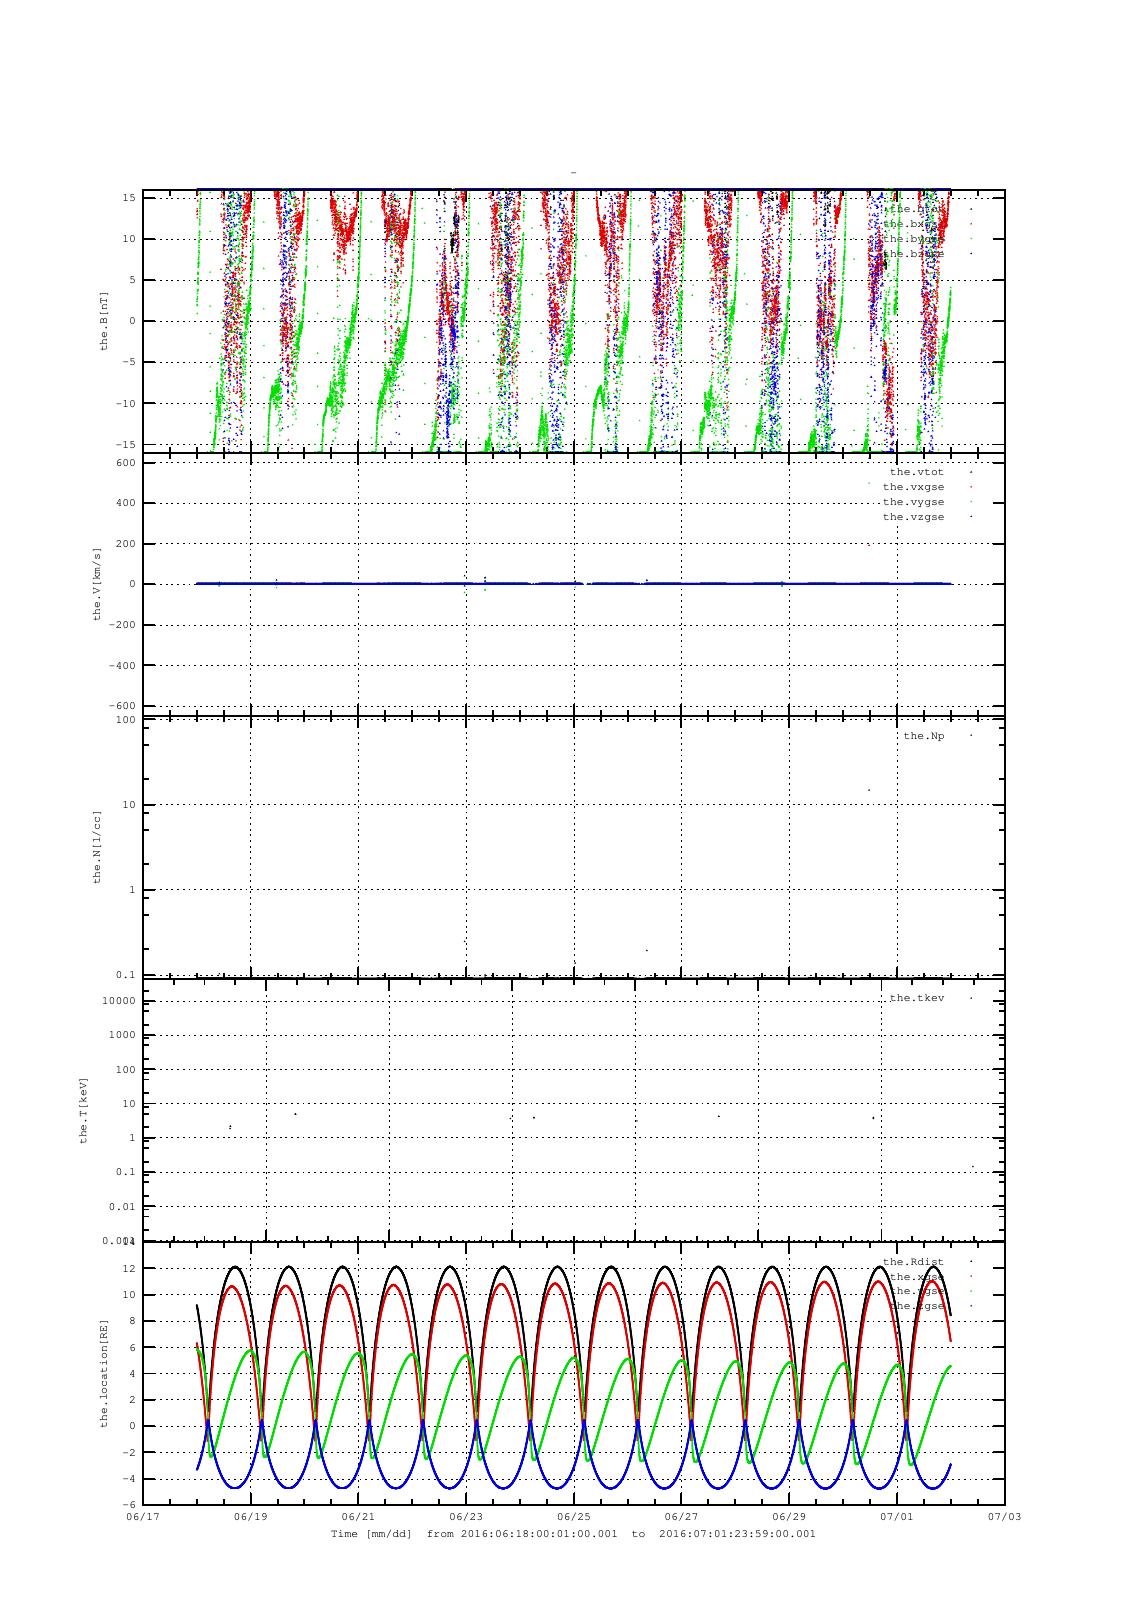Image resolution: width=1131 pixels, height=1600 pixels.
Task: Click the the.B[nT] axis title
Action: tap(104, 320)
